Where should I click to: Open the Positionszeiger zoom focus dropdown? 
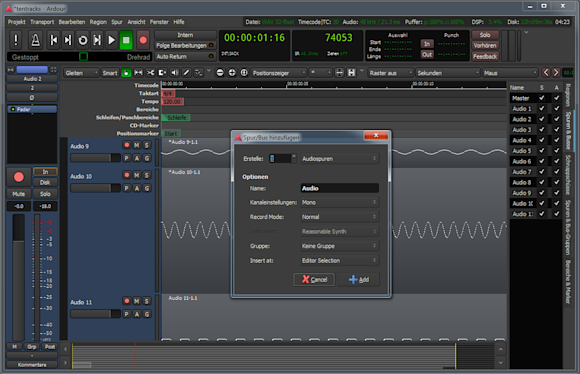[279, 73]
